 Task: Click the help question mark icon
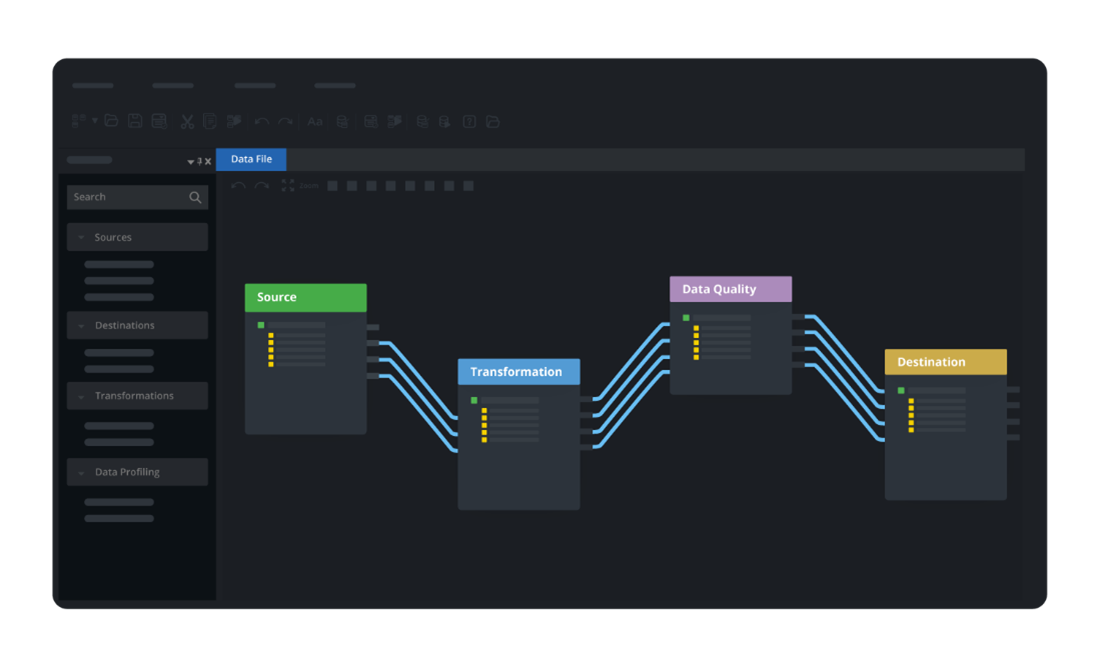click(x=469, y=122)
